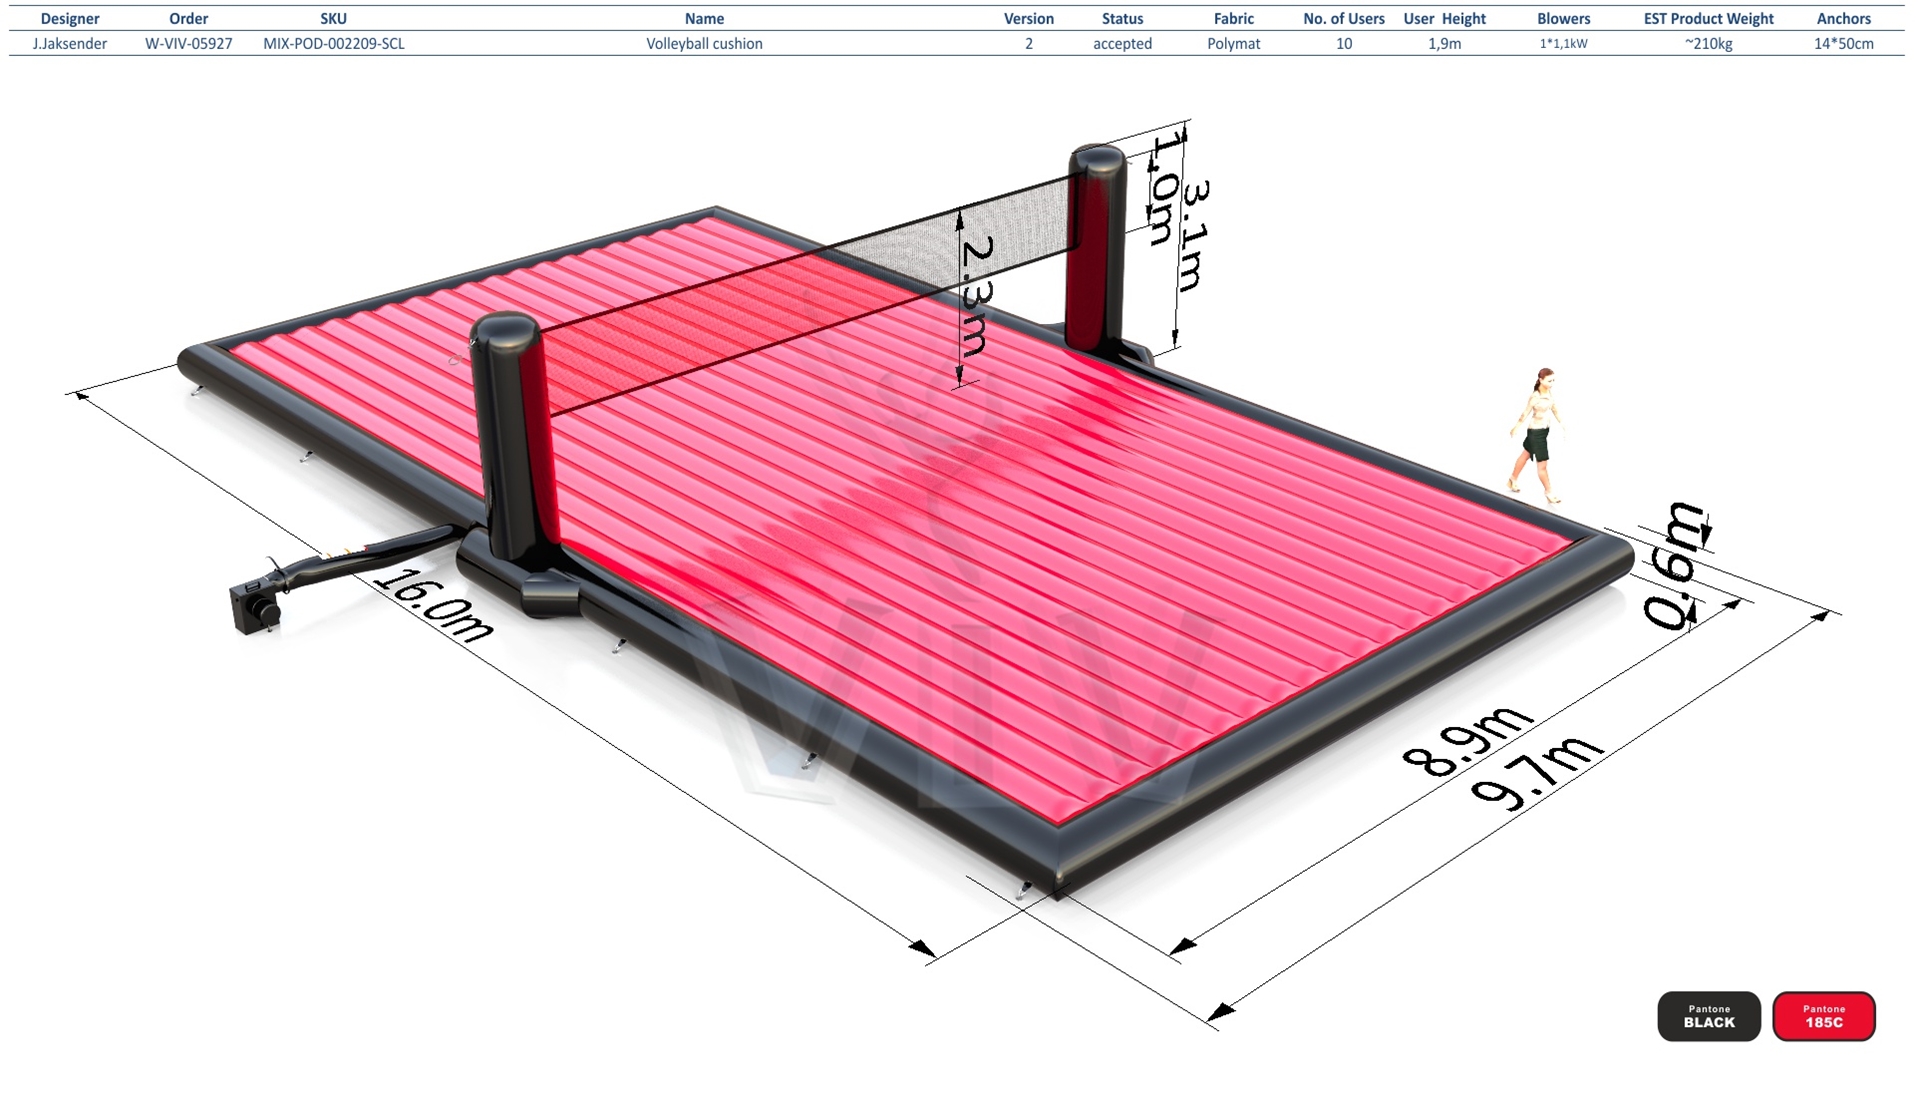1920x1104 pixels.
Task: Select the Name column header
Action: pyautogui.click(x=704, y=18)
